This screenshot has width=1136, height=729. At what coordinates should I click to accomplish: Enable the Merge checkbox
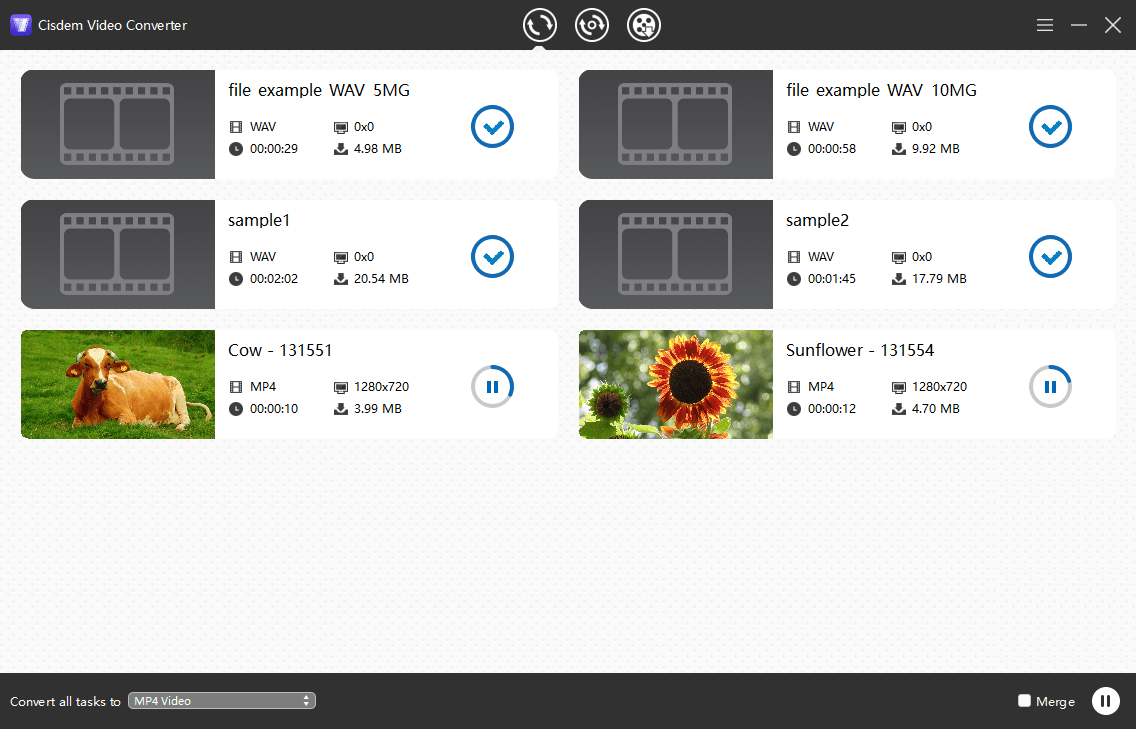[1024, 701]
